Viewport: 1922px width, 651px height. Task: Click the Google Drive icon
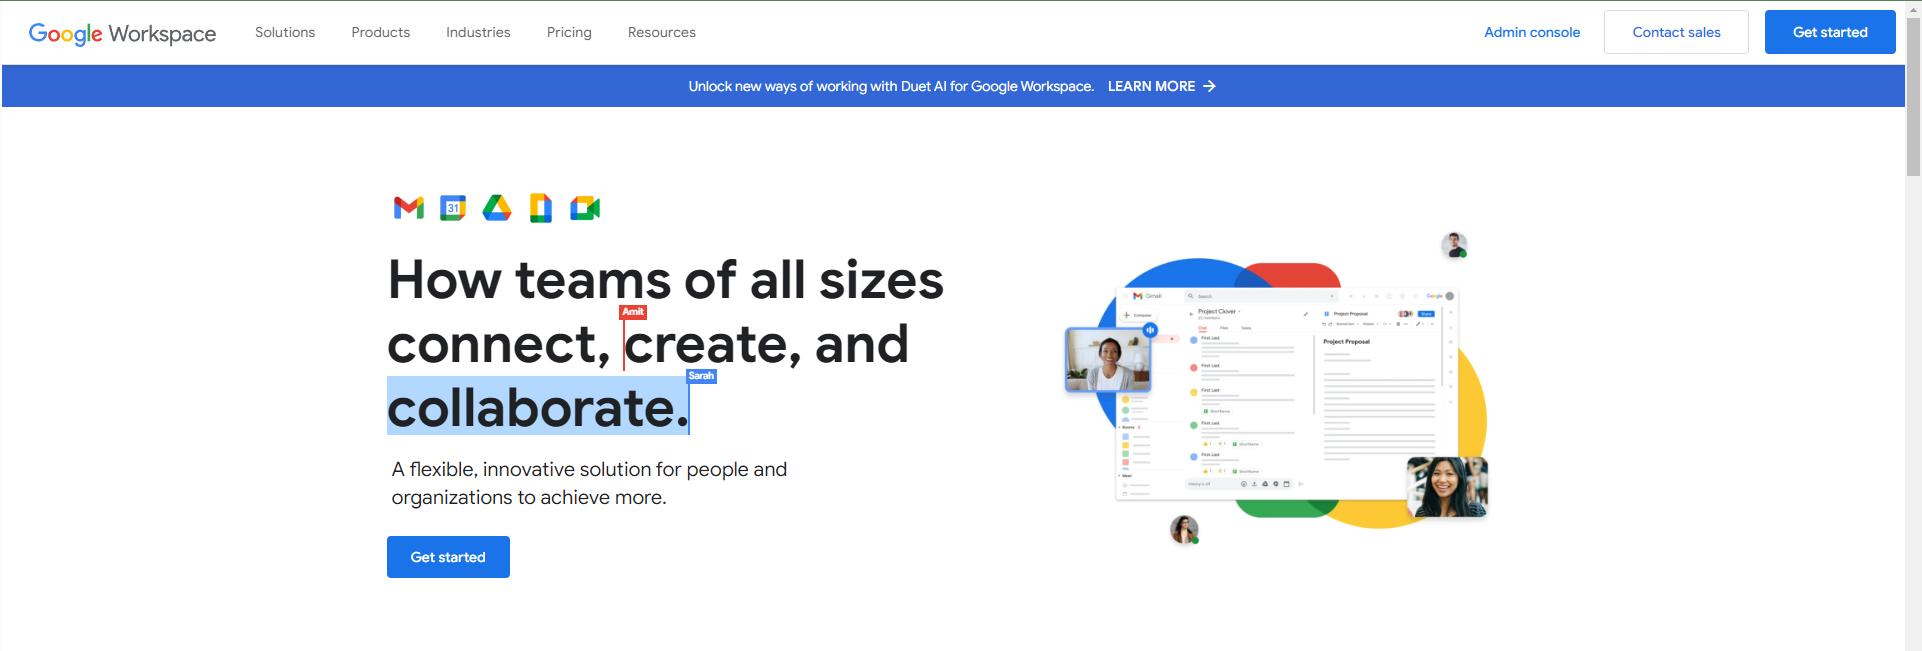pyautogui.click(x=497, y=208)
